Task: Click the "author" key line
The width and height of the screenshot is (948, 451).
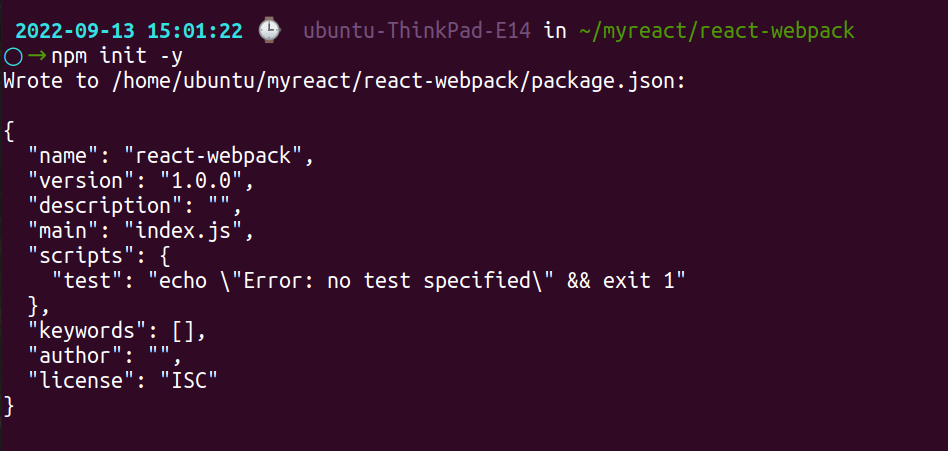Action: coord(105,356)
